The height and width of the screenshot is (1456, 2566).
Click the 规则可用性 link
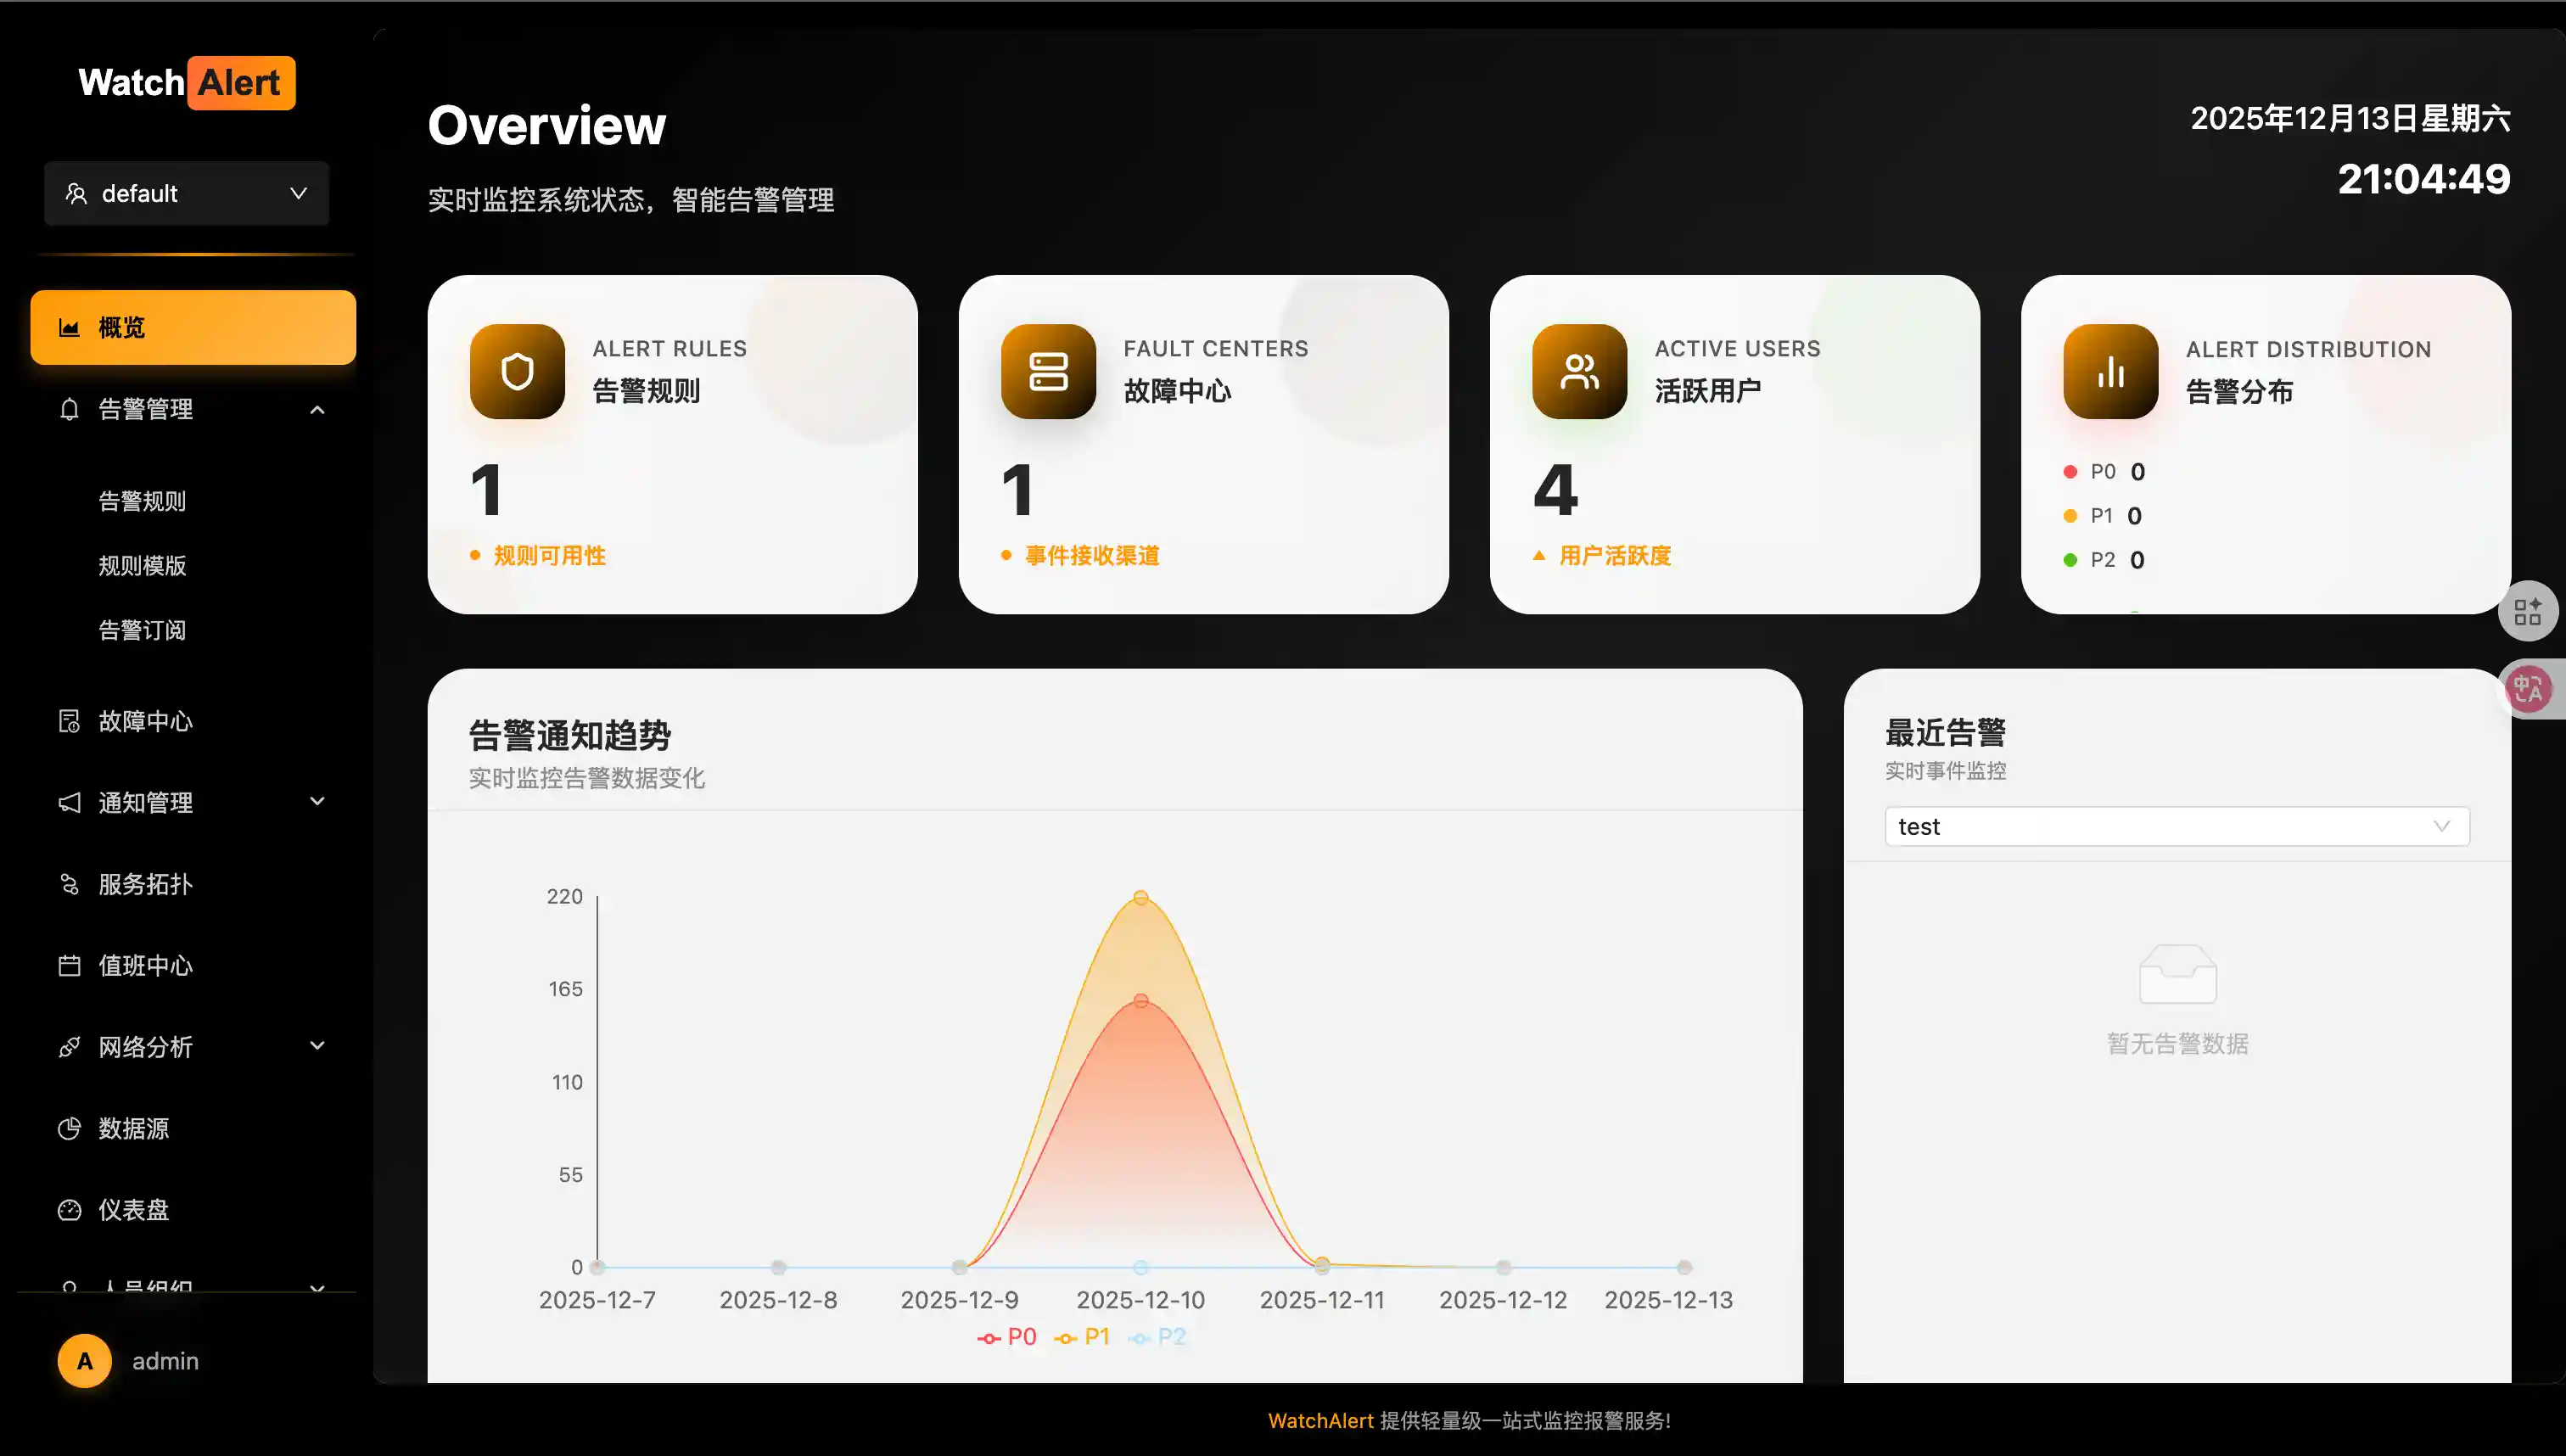549,555
